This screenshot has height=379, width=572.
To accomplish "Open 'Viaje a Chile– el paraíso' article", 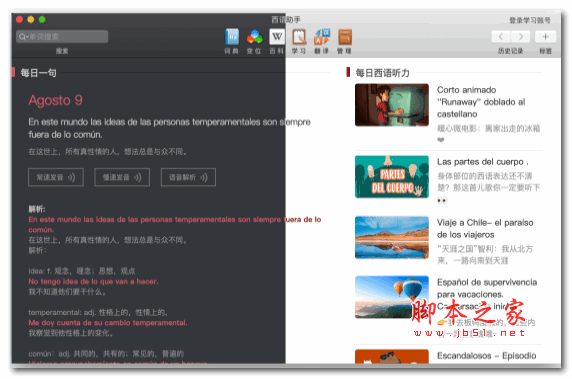I will [485, 228].
